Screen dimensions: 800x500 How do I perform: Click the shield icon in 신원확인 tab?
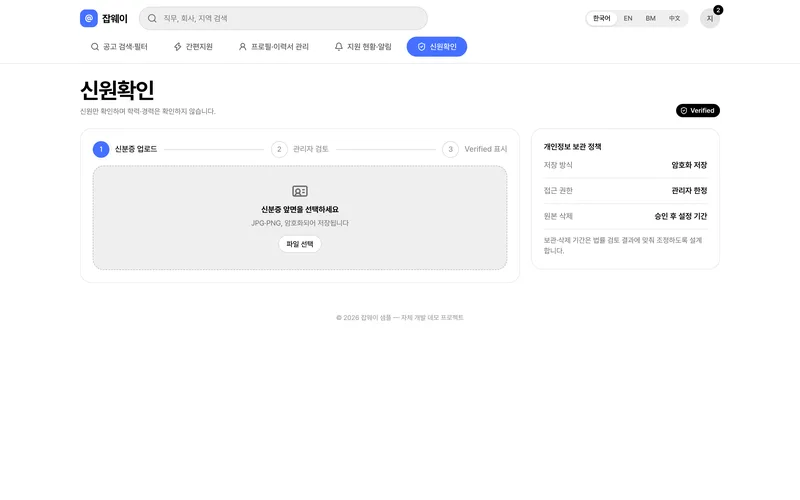point(421,46)
